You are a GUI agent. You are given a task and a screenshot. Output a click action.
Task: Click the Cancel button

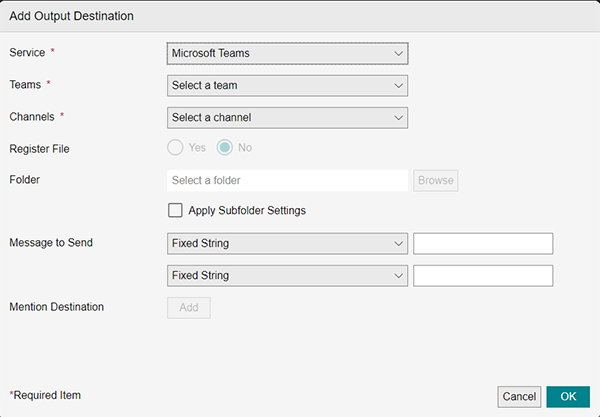519,397
